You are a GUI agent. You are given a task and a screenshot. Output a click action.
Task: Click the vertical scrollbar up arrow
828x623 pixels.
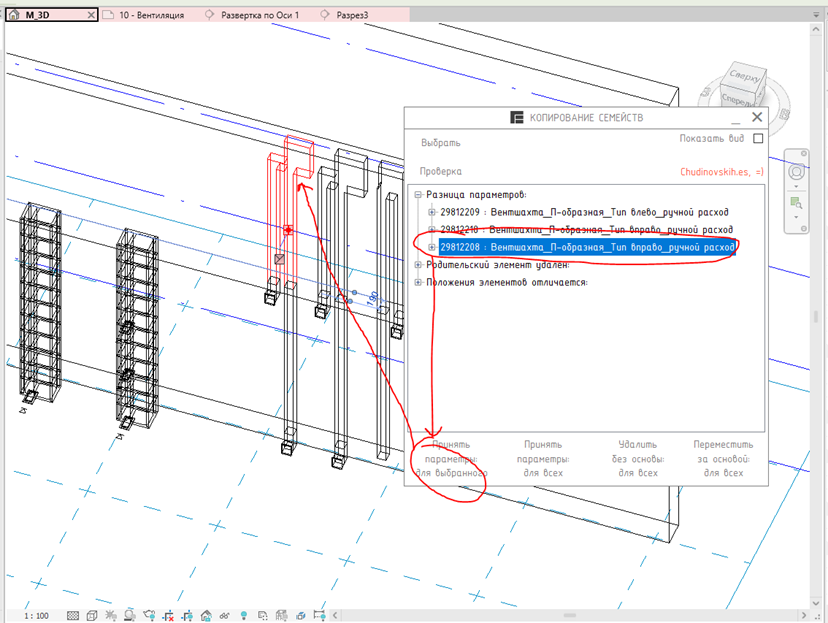point(816,31)
